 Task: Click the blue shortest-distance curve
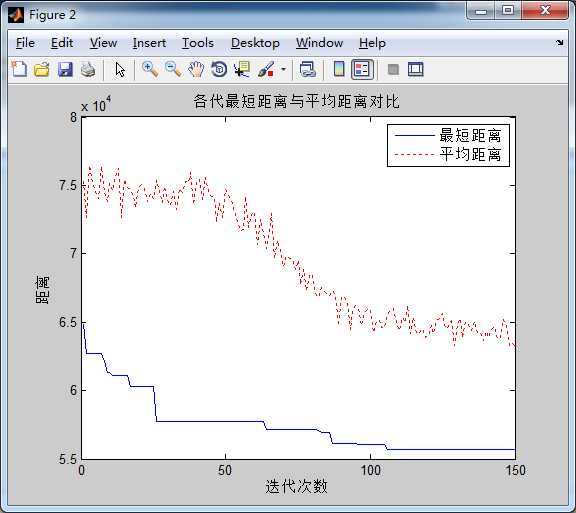click(209, 421)
